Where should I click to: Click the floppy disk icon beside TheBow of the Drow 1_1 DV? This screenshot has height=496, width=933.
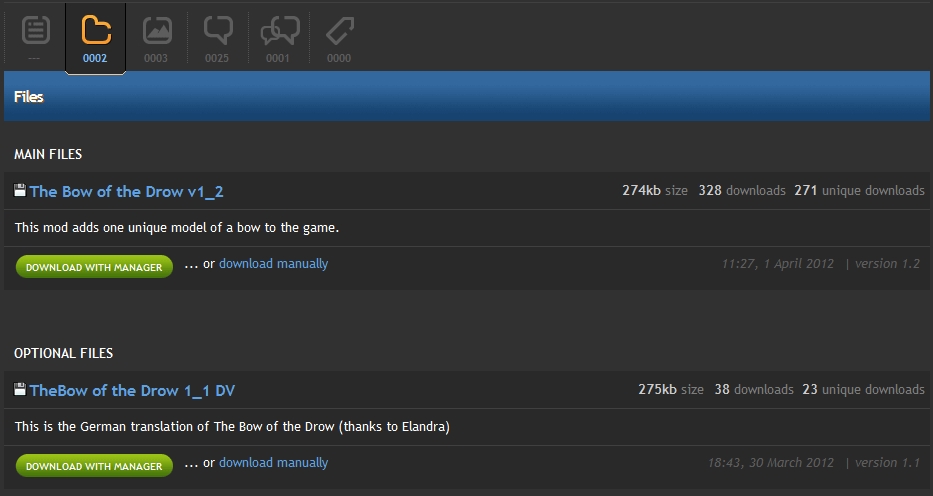point(20,389)
